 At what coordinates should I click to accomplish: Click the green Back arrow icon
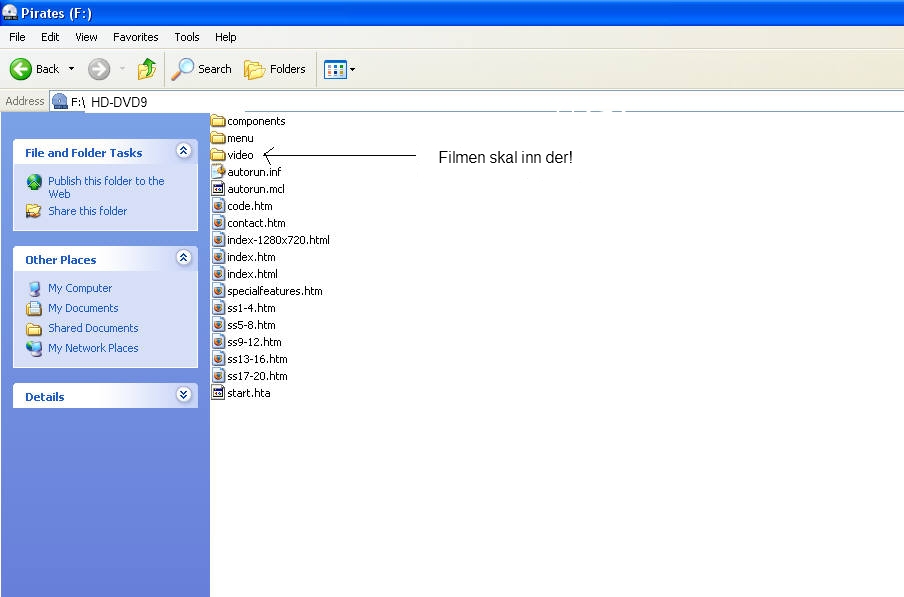coord(21,69)
